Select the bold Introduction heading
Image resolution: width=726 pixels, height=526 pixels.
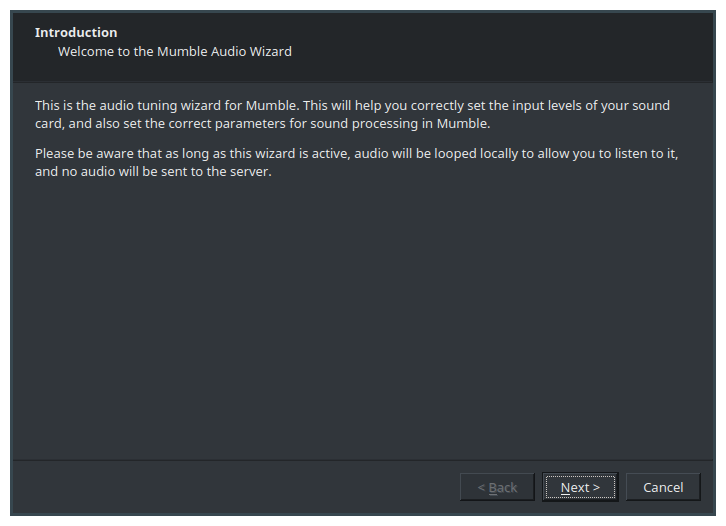tap(76, 32)
